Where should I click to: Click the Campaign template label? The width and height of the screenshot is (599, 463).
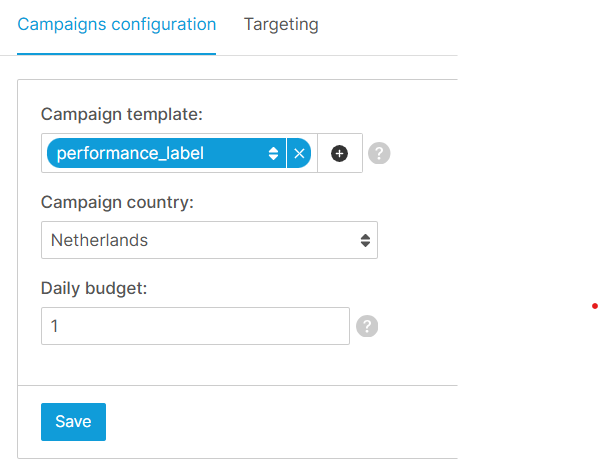tap(122, 114)
